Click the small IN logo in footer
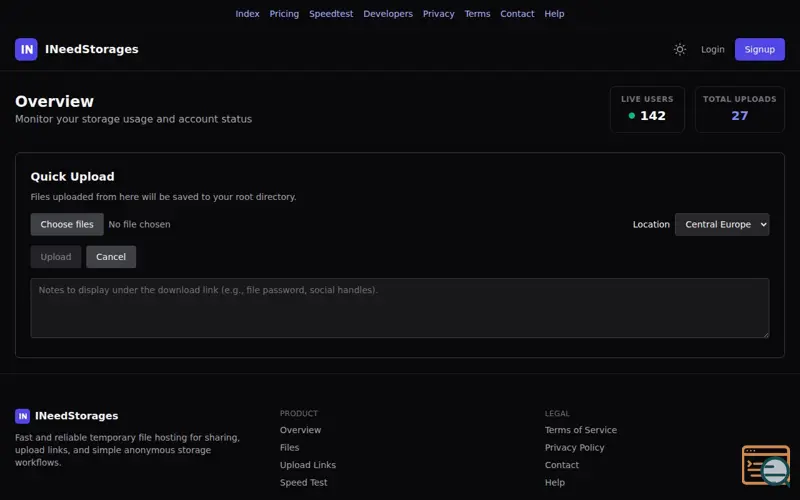 [x=22, y=416]
